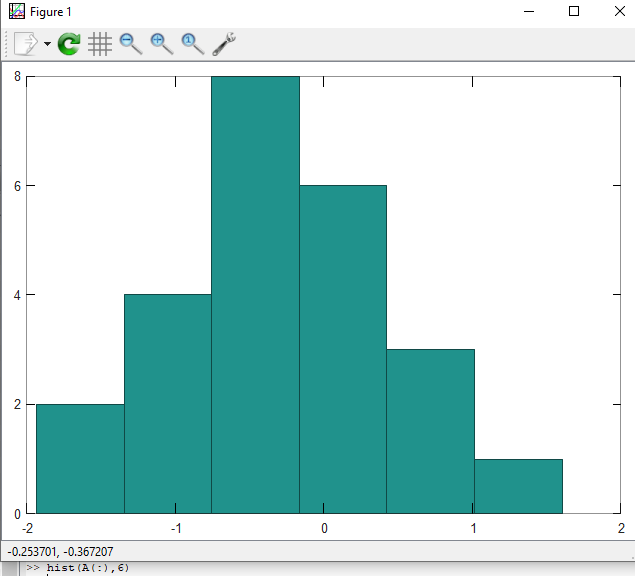Click the toolbar drag handle at left edge

6,44
